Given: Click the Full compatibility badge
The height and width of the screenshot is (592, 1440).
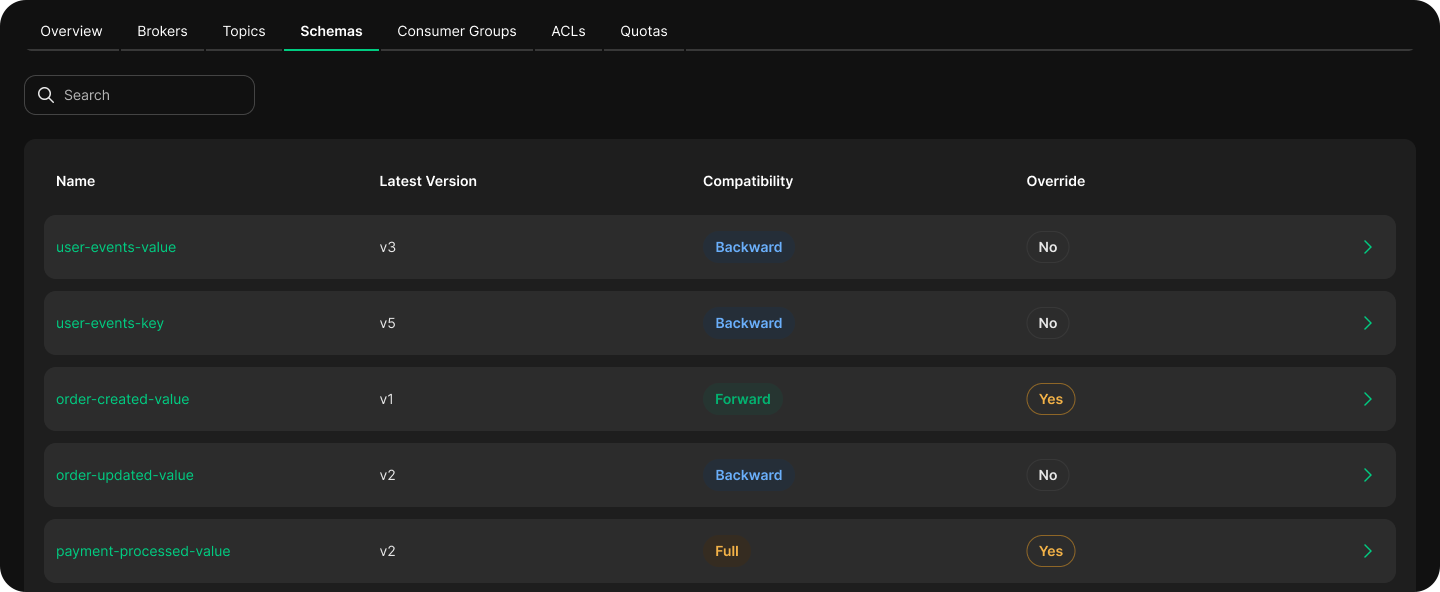Looking at the screenshot, I should pos(727,551).
